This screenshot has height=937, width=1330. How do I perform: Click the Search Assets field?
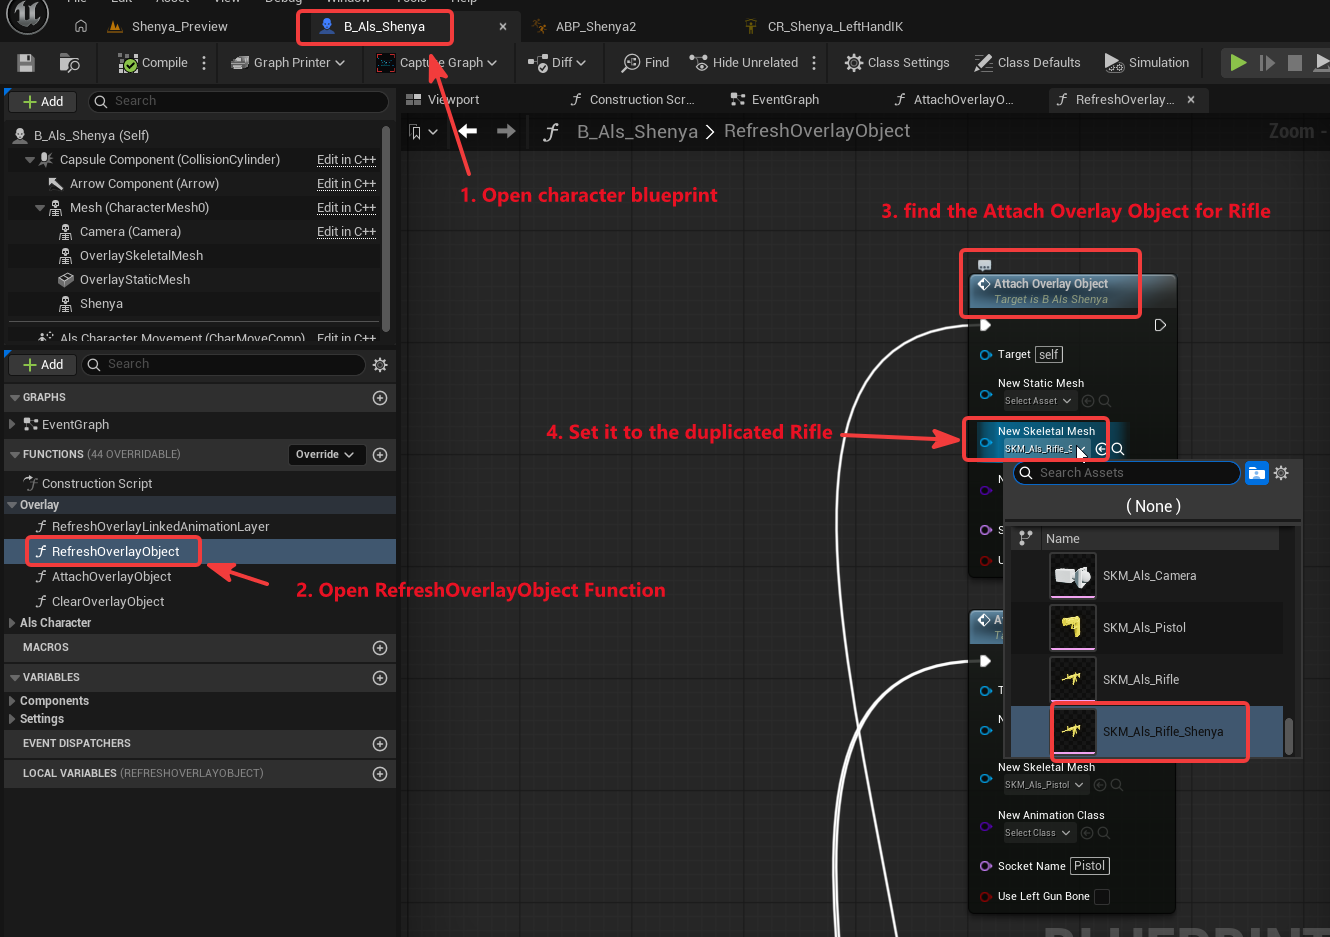pyautogui.click(x=1127, y=473)
